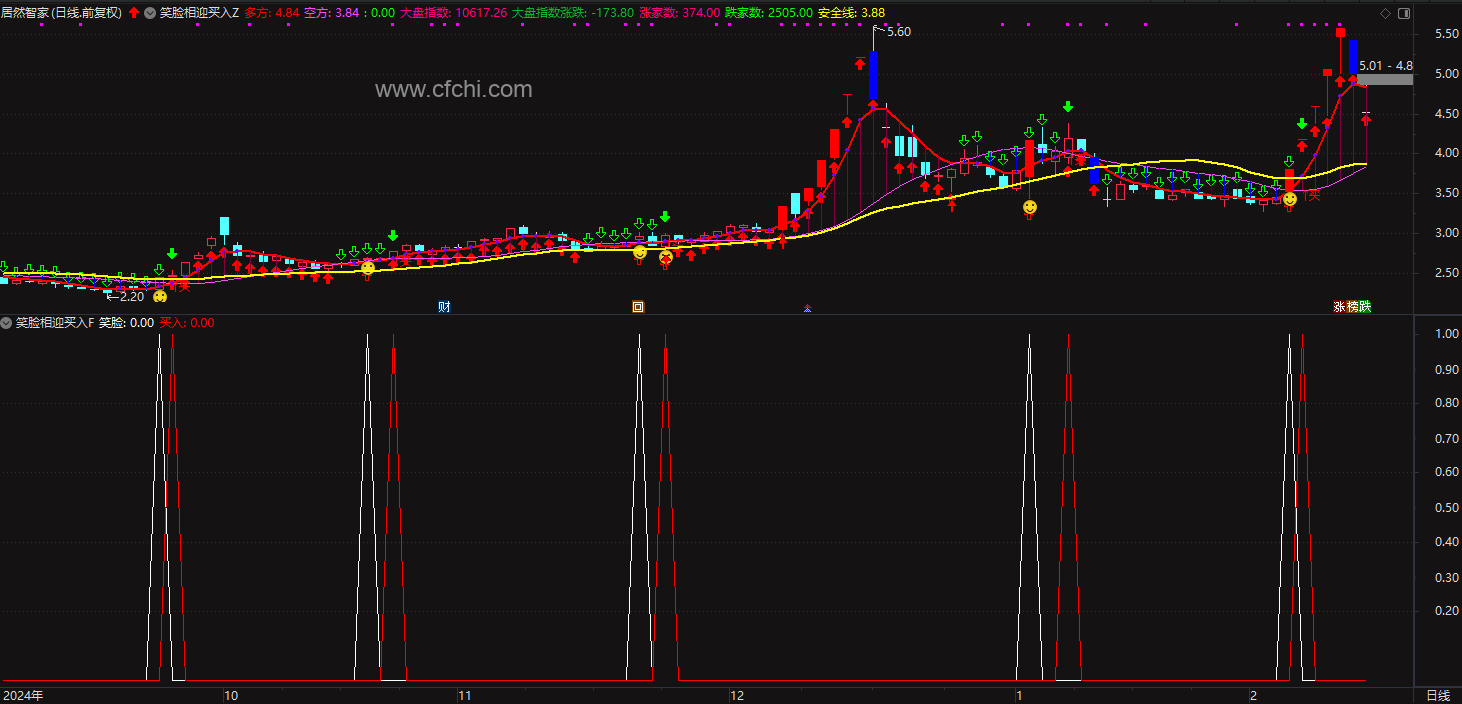Image resolution: width=1462 pixels, height=704 pixels.
Task: Click the 买入: 0.00 readout in sub-chart
Action: (187, 323)
